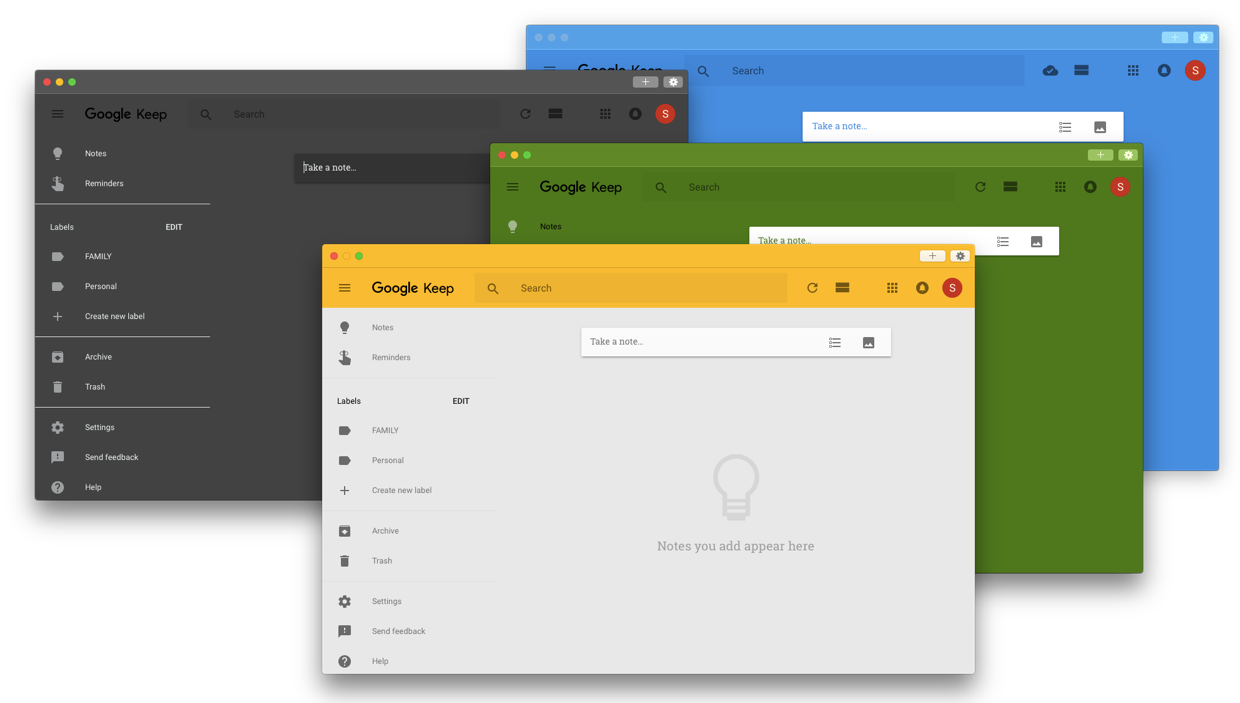Collapse the sidebar with the hamburger menu
The image size is (1240, 703).
[344, 287]
